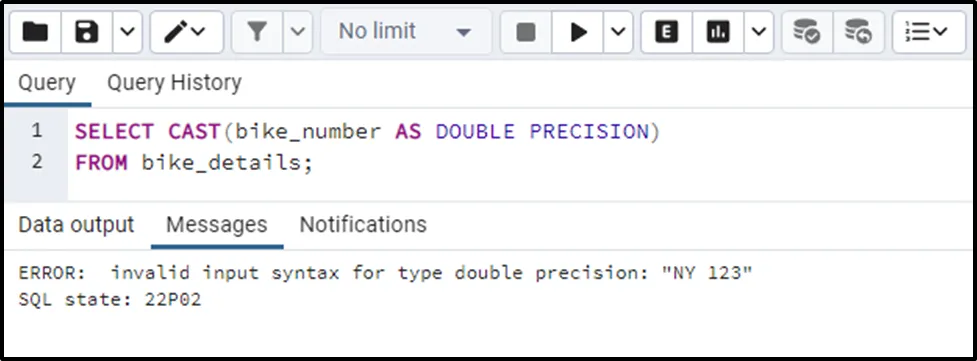Viewport: 977px width, 361px height.
Task: Run Explain Analyze chart icon
Action: [x=718, y=31]
